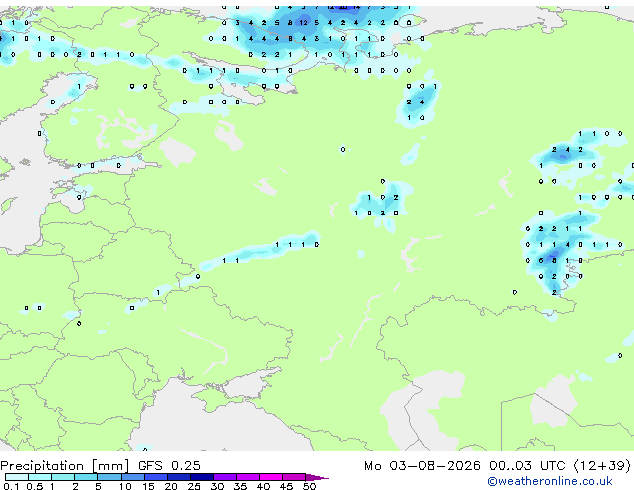Image resolution: width=634 pixels, height=490 pixels.
Task: Select the "30" legend scale label
Action: (217, 486)
